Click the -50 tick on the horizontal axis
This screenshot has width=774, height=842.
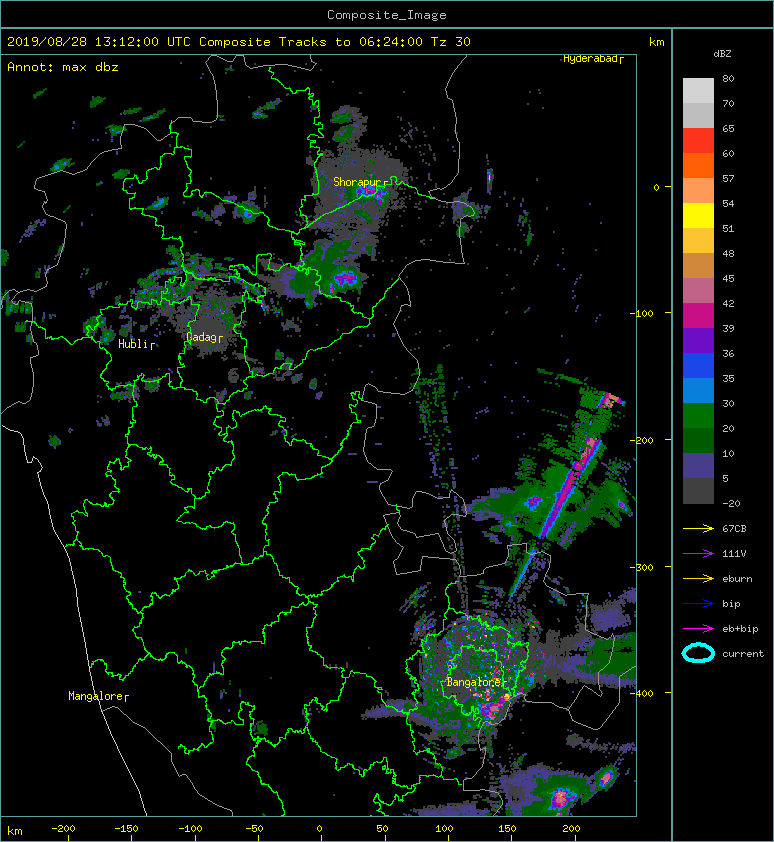[254, 829]
